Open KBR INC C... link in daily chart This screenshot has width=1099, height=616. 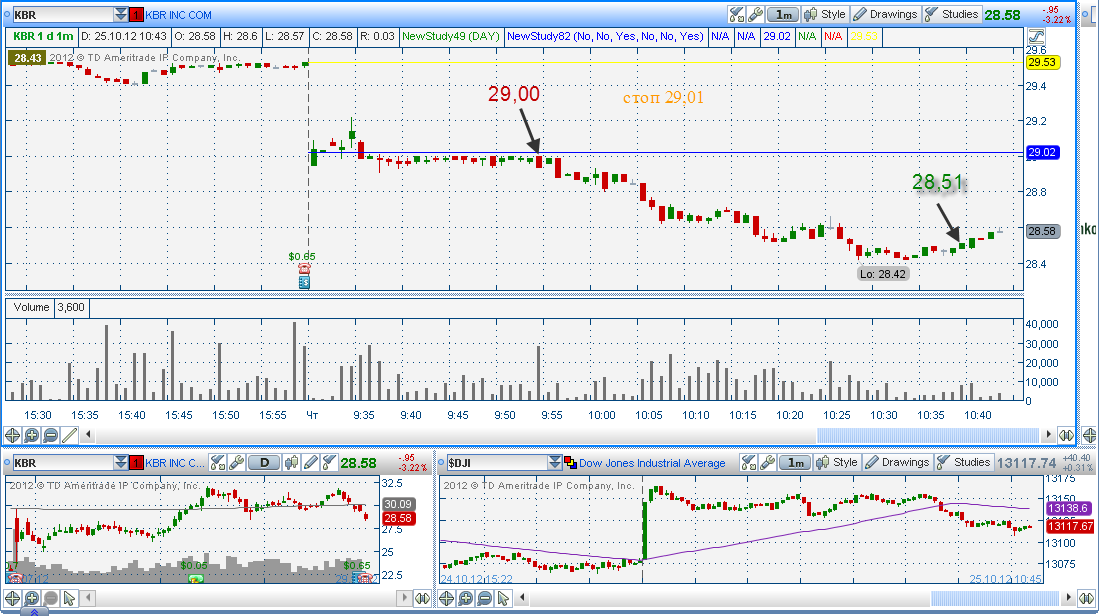point(175,463)
